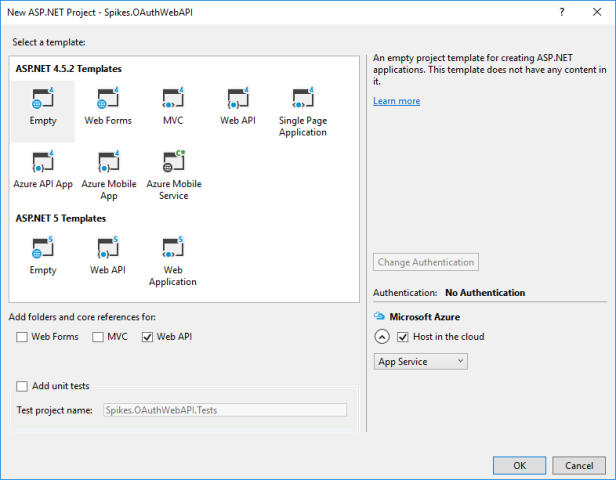616x480 pixels.
Task: Select the ASP.NET 4.5.2 Empty template icon
Action: click(43, 98)
